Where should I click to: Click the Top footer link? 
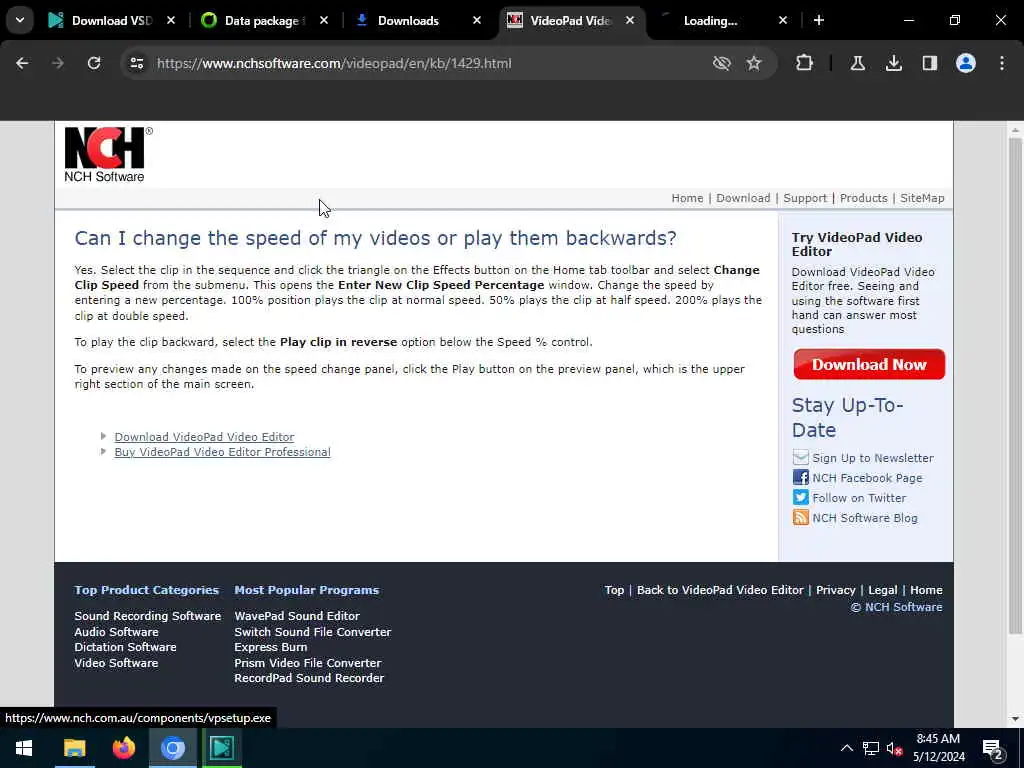[614, 590]
